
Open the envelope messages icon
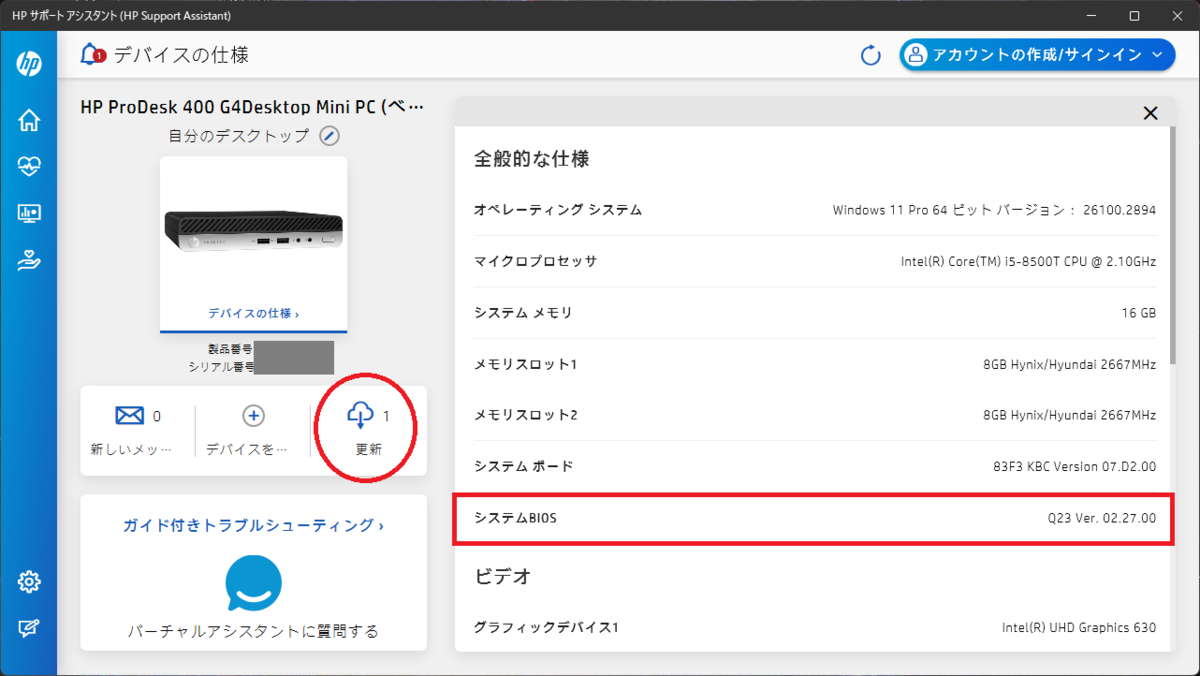coord(130,415)
